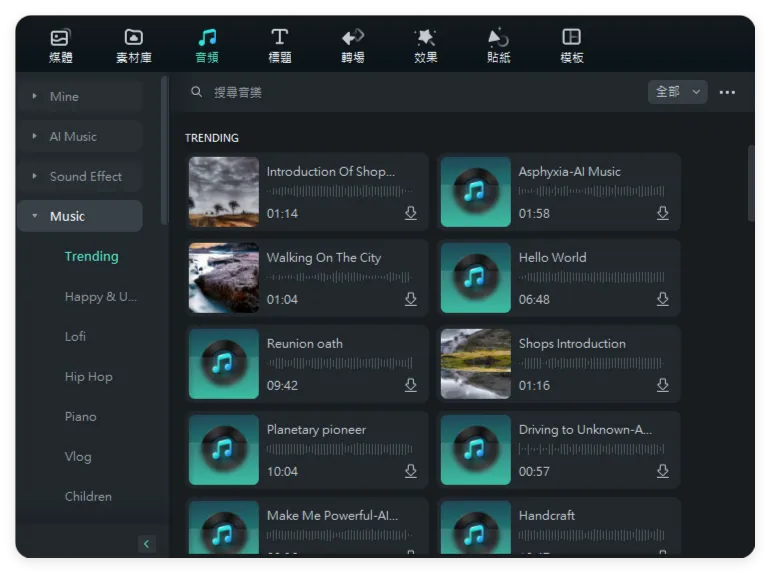Select the 標題 (Titles) tool icon
This screenshot has height=572, width=769.
coord(280,39)
